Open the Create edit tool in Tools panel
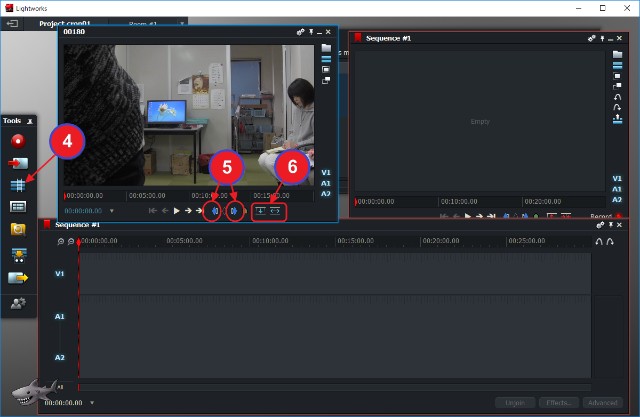 [x=18, y=185]
